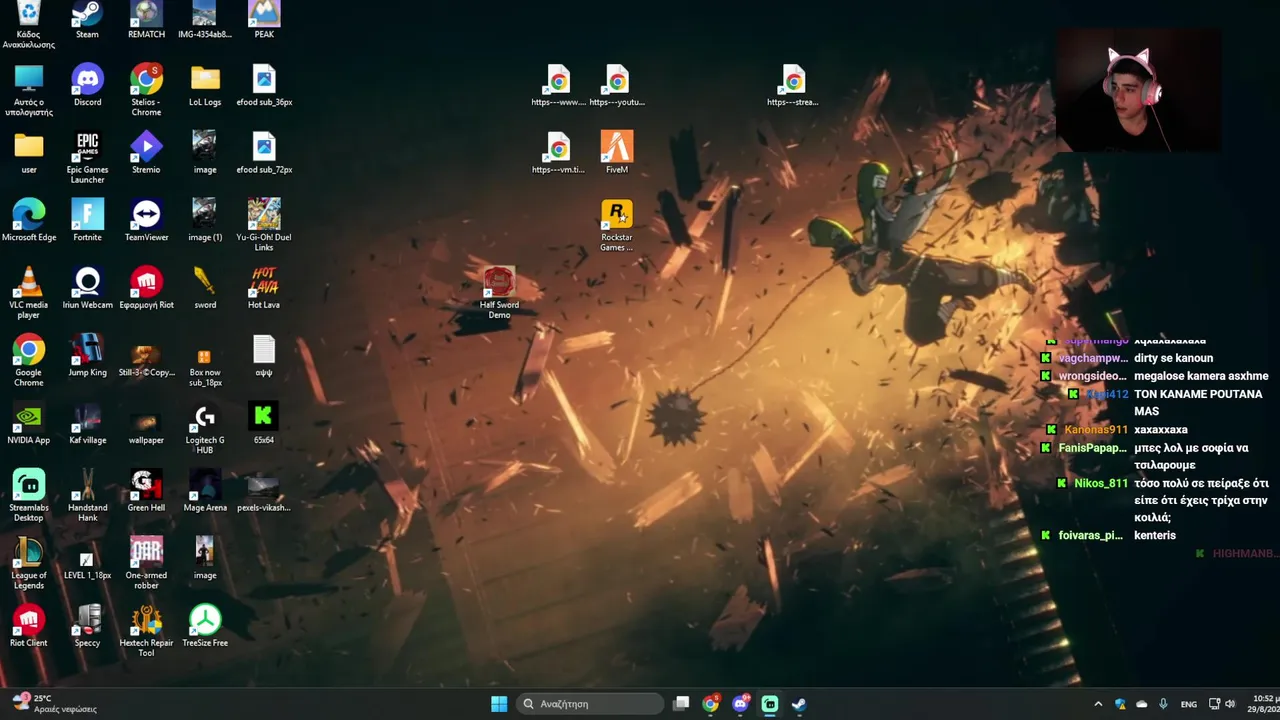Viewport: 1280px width, 720px height.
Task: Open the https---strea... web shortcut
Action: coord(793,85)
